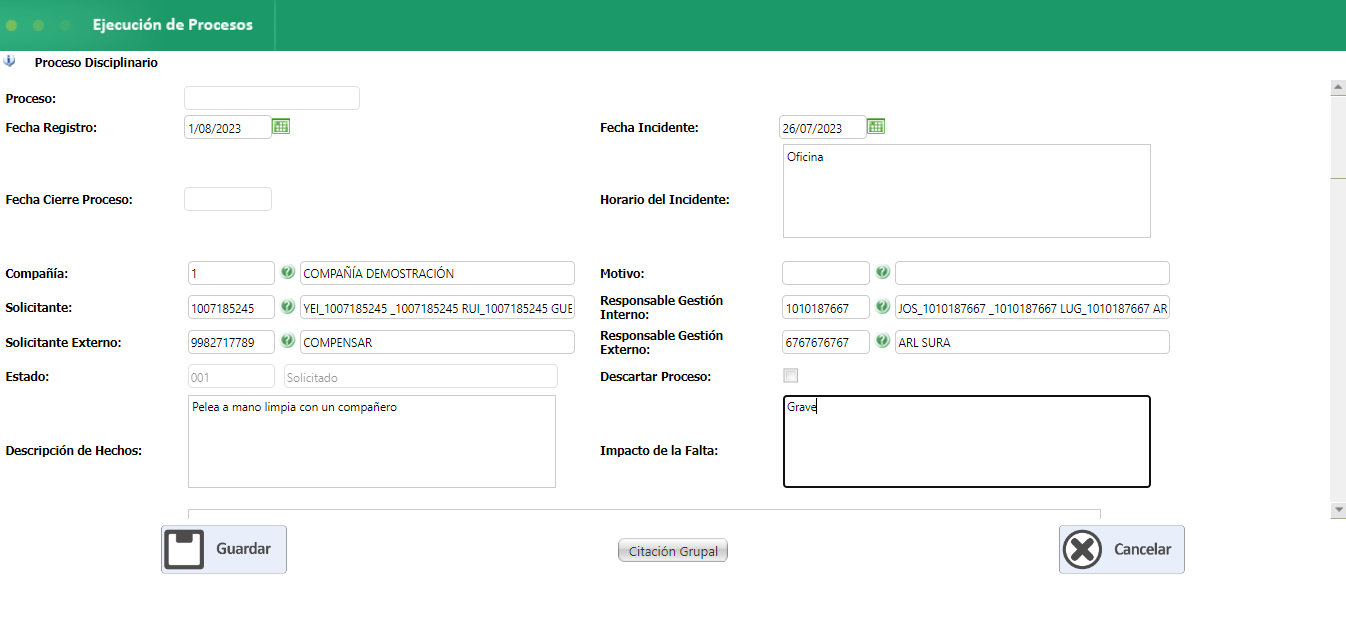Click Responsable Gestión Interno name field

coord(1032,308)
